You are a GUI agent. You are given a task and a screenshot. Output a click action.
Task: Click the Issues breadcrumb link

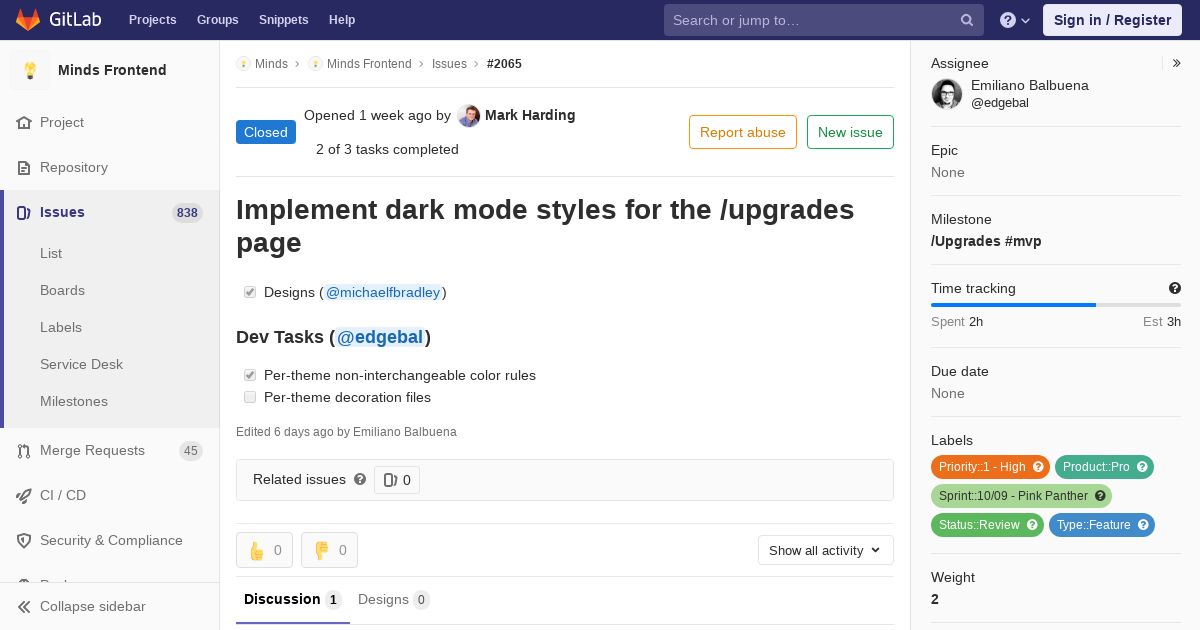[x=449, y=63]
